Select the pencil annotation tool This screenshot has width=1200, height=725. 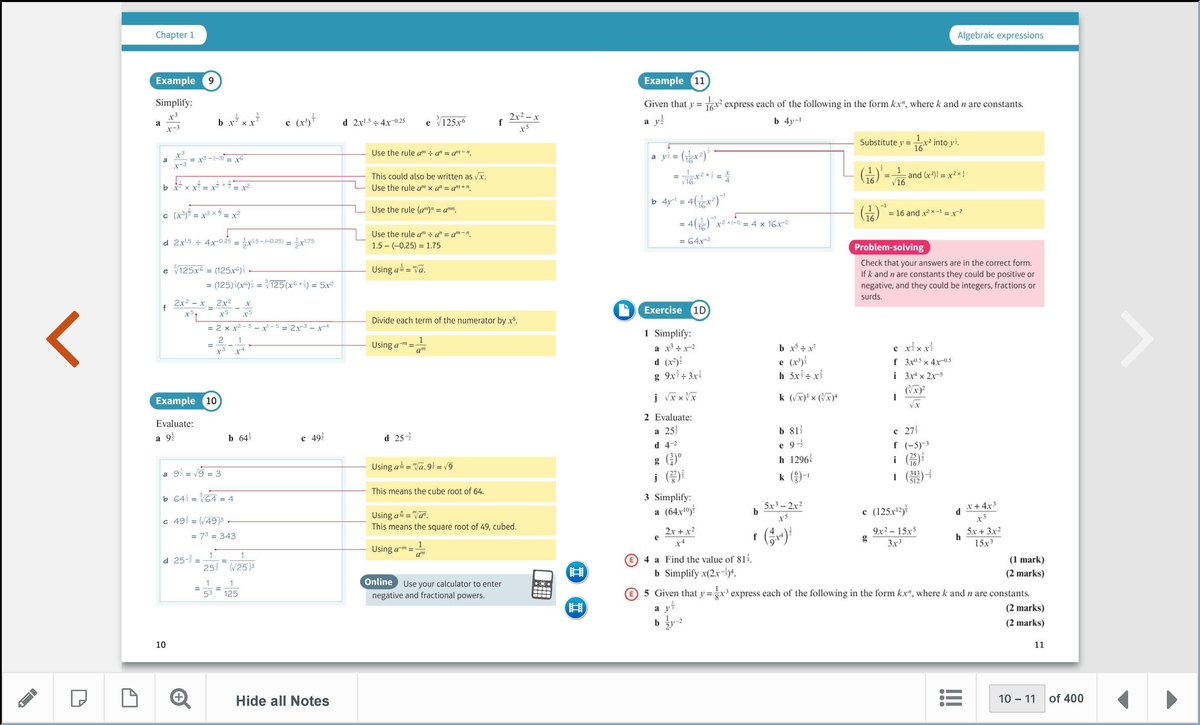[30, 700]
